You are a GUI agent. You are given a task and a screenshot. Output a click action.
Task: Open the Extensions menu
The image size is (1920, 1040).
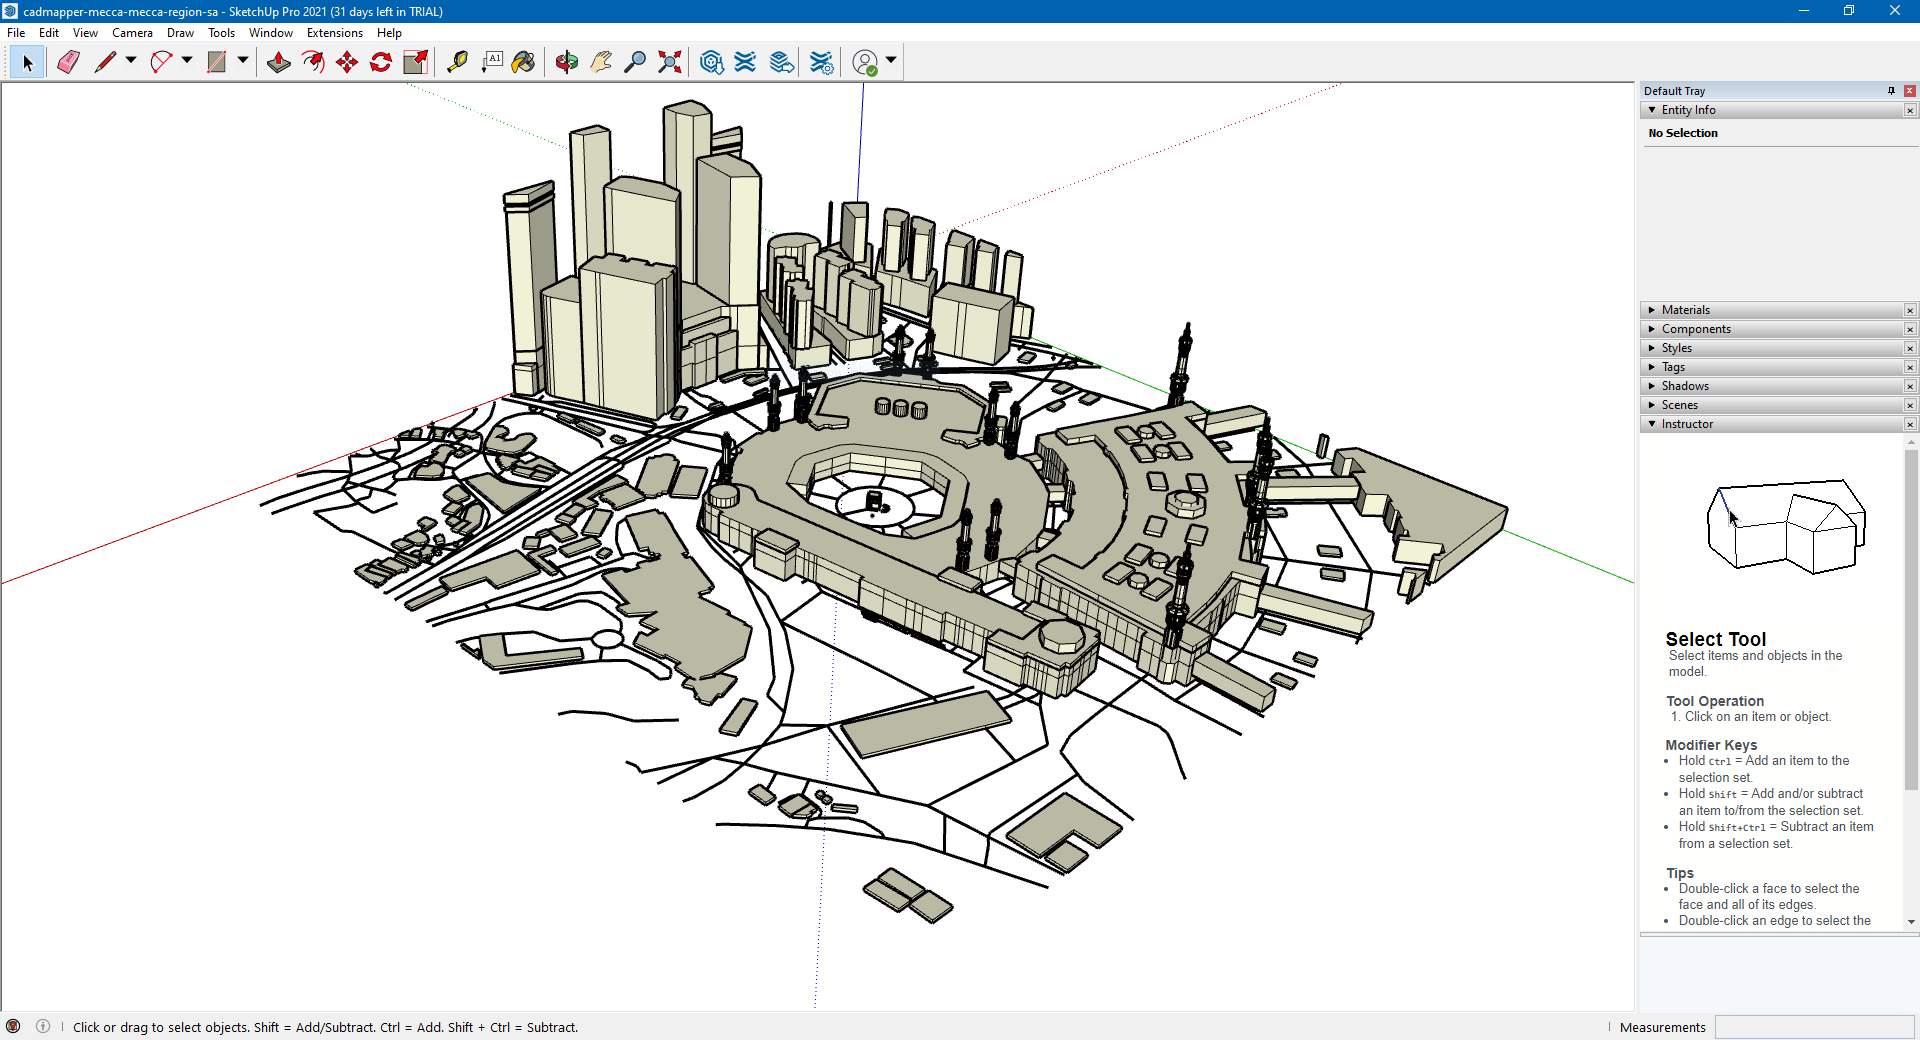334,33
